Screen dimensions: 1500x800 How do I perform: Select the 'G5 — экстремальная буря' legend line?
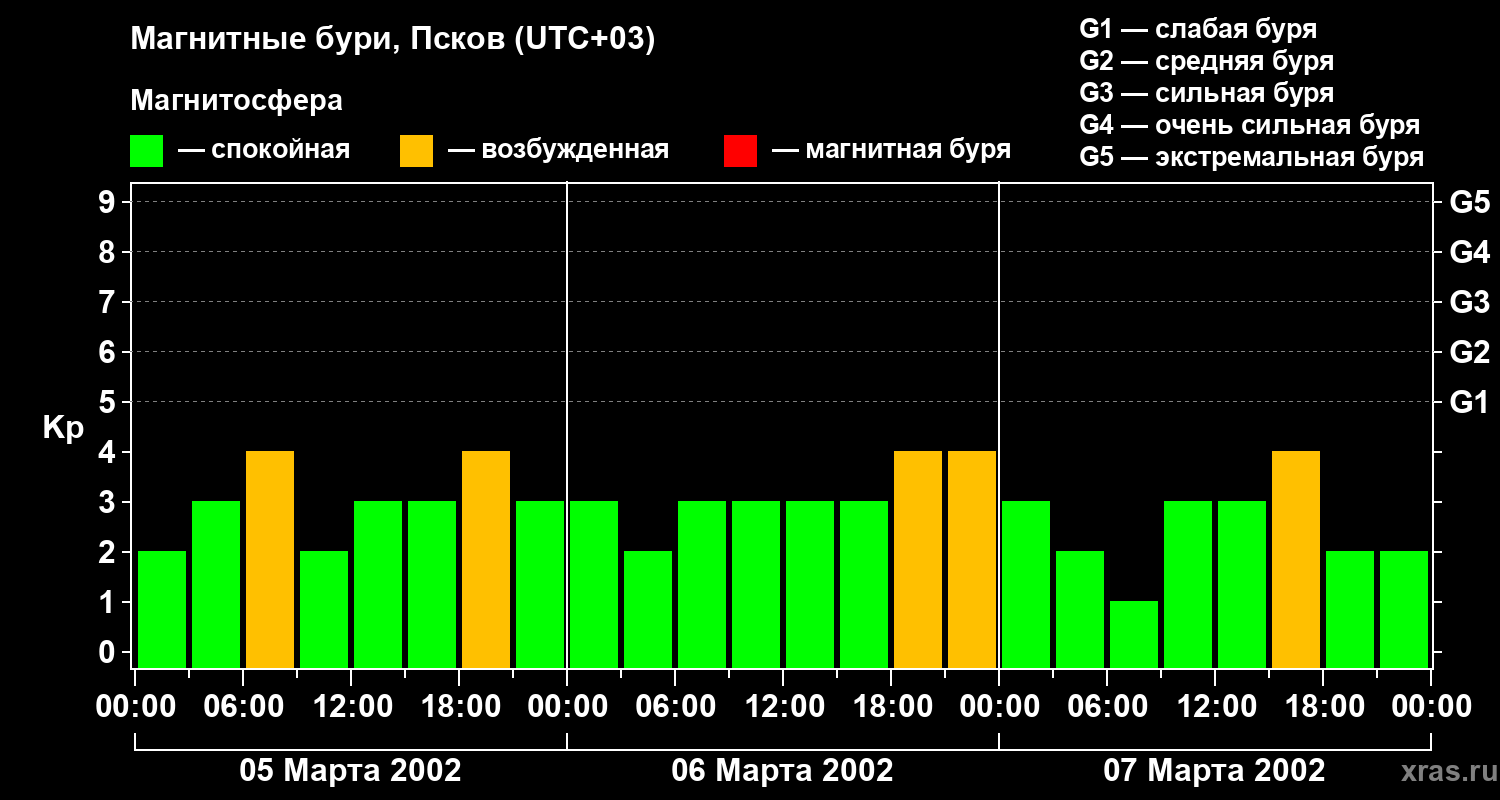(1251, 158)
